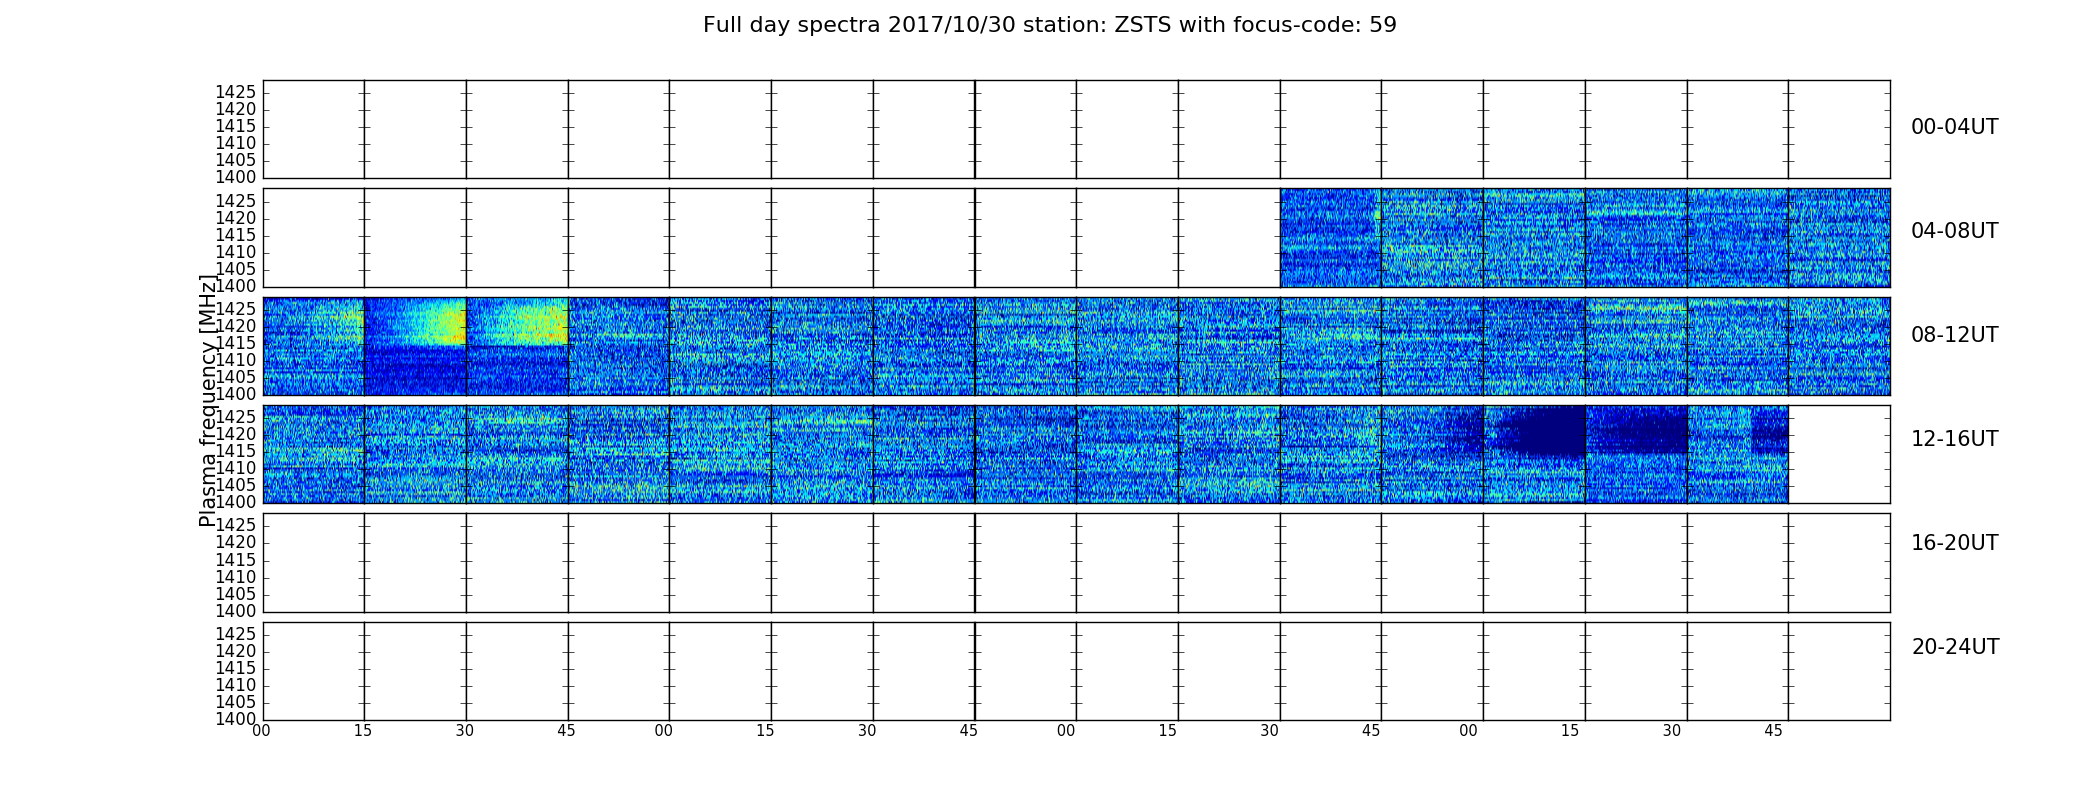Click the 1425 tick label of 00-04UT panel
The height and width of the screenshot is (800, 2100).
pyautogui.click(x=236, y=92)
